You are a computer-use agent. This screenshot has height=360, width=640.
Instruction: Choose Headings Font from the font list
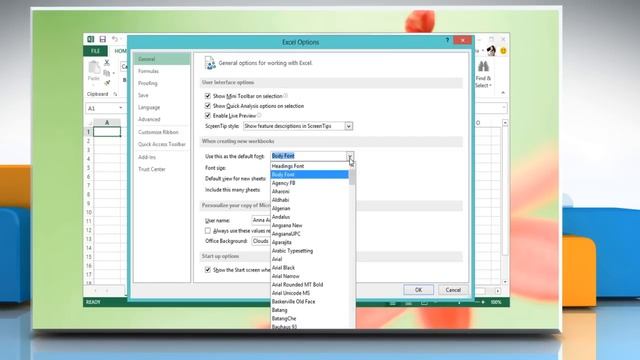coord(310,166)
